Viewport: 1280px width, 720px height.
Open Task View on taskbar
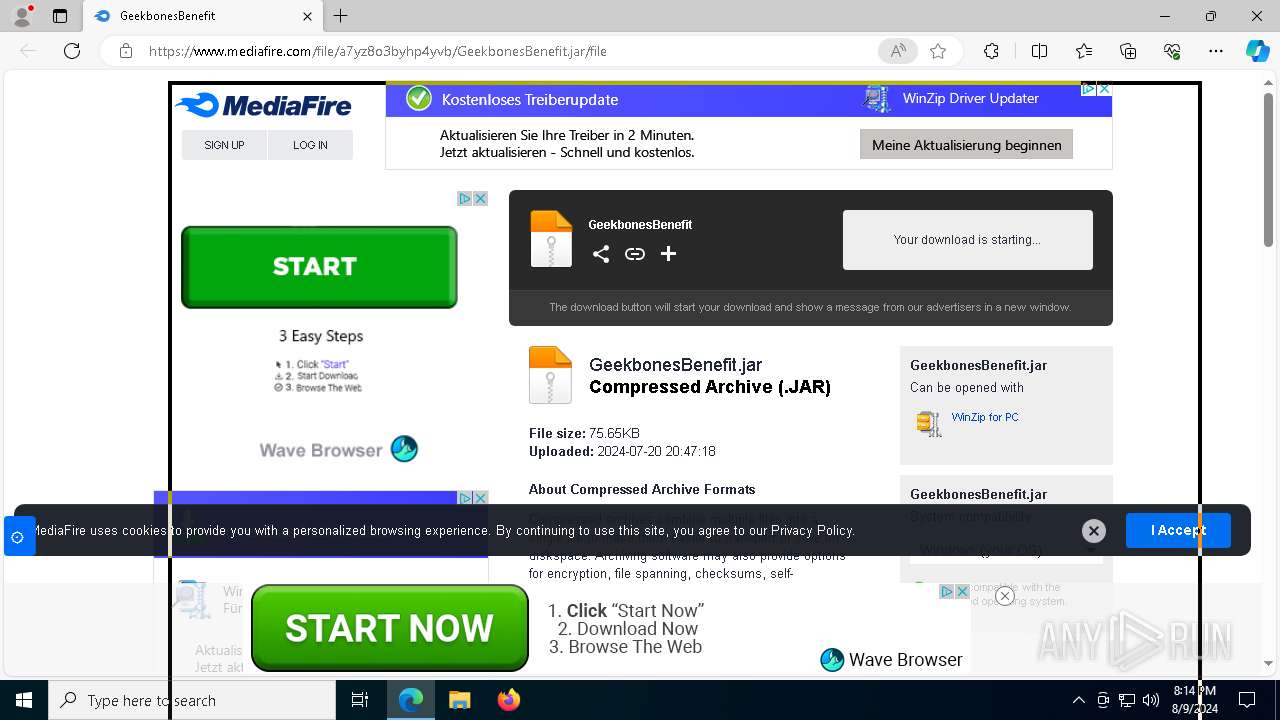click(360, 700)
